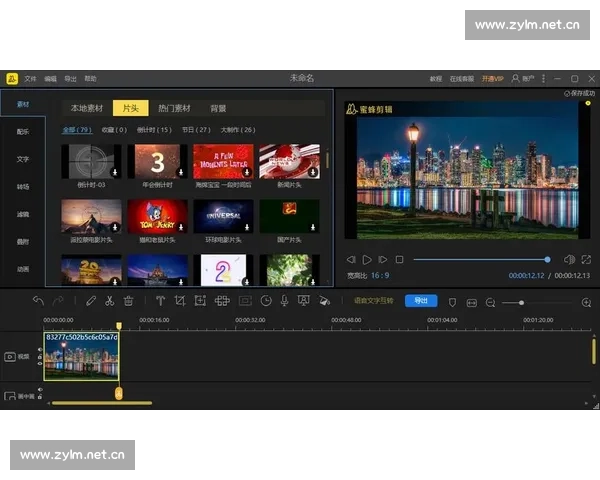Click 开通VIP upgrade link
600x480 pixels.
pos(492,79)
